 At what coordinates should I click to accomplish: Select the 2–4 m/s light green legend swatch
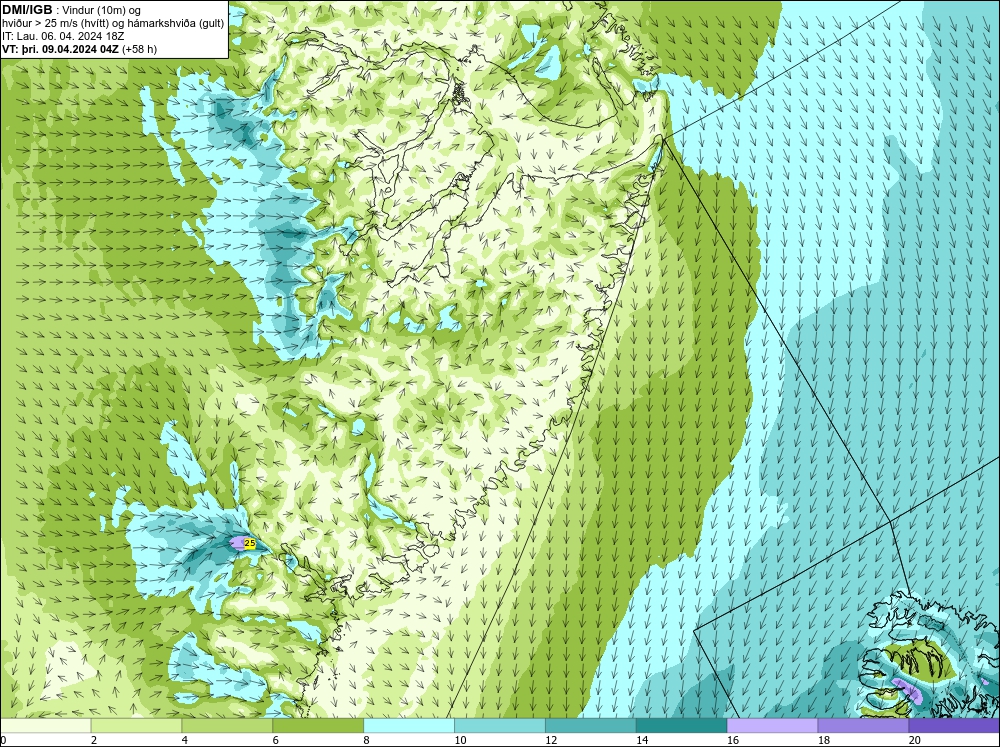coord(136,726)
